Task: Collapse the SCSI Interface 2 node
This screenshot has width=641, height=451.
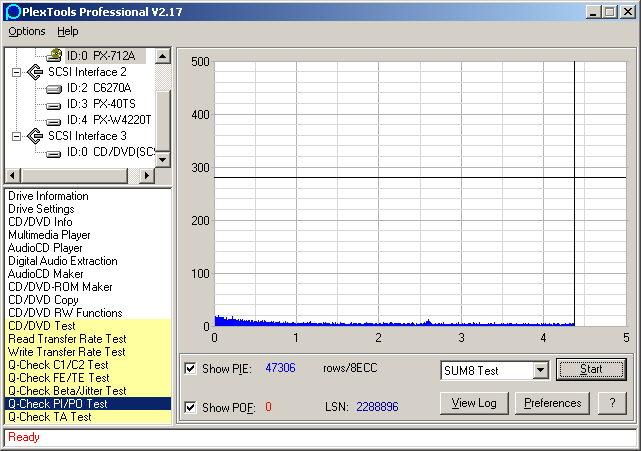Action: pyautogui.click(x=17, y=72)
